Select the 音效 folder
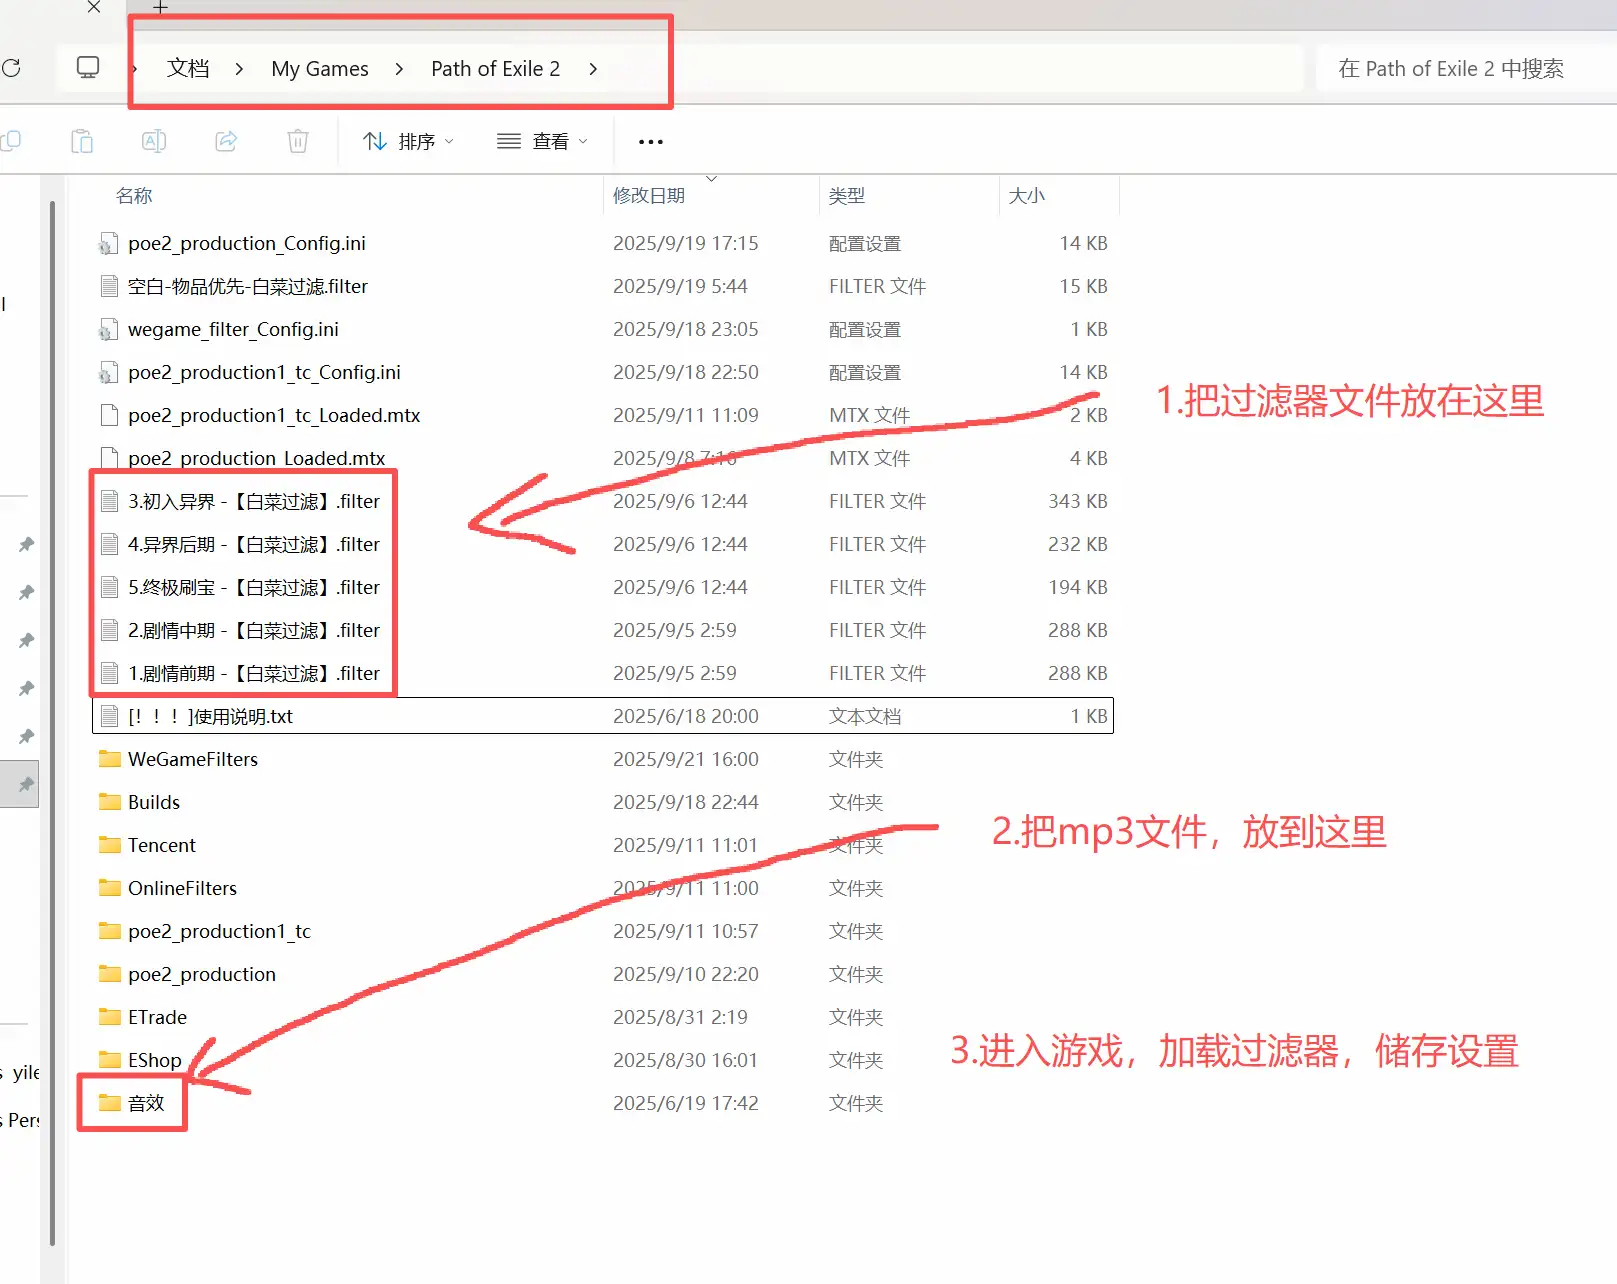 tap(146, 1103)
